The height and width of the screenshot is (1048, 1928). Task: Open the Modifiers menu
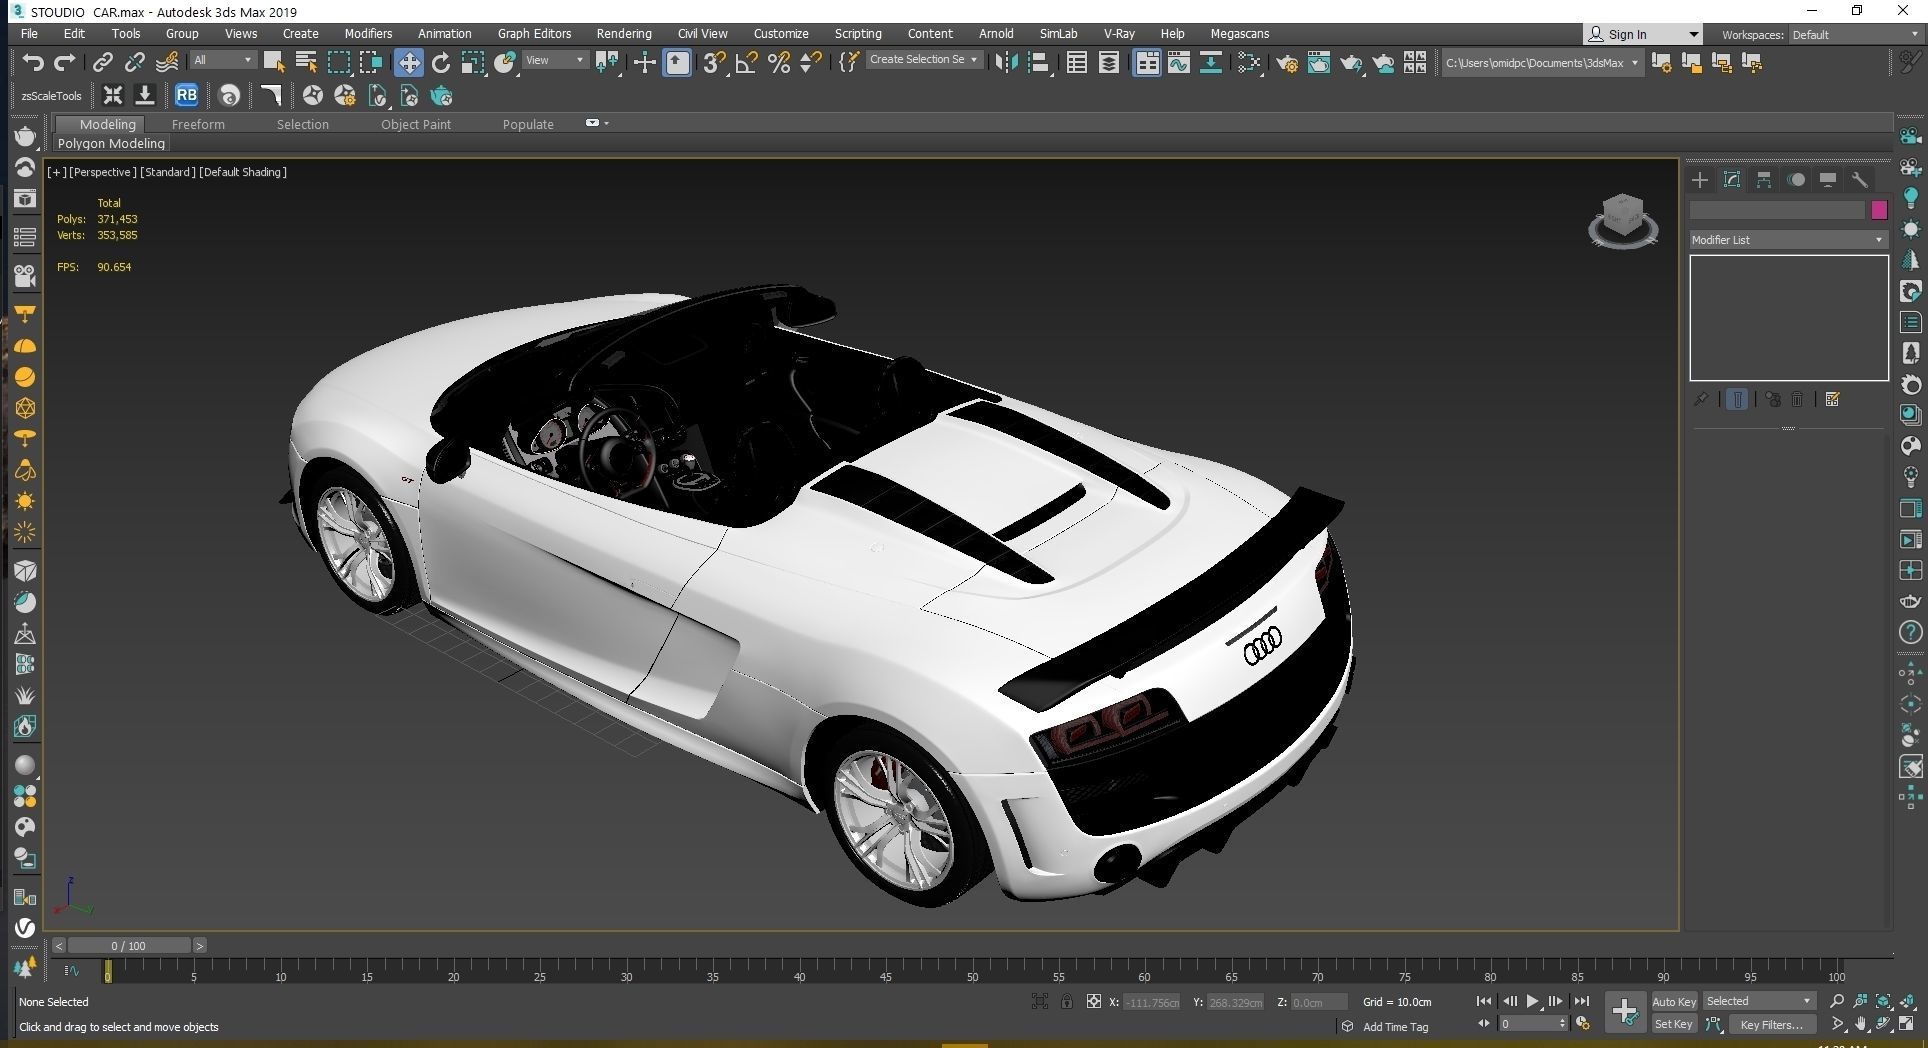click(x=368, y=33)
